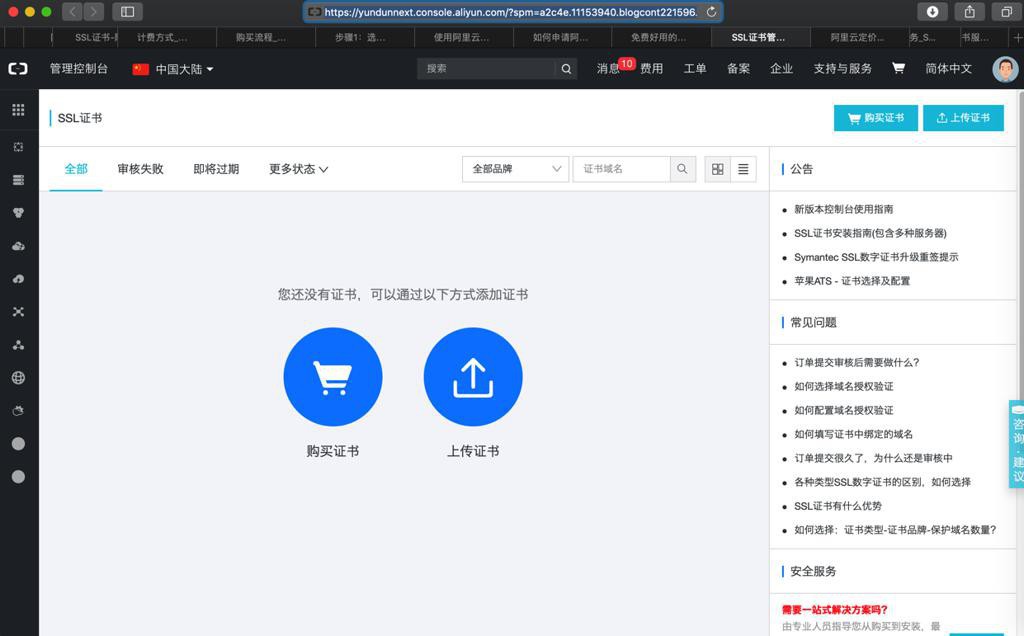Open the 企业 menu
Viewport: 1024px width, 636px height.
pyautogui.click(x=781, y=69)
